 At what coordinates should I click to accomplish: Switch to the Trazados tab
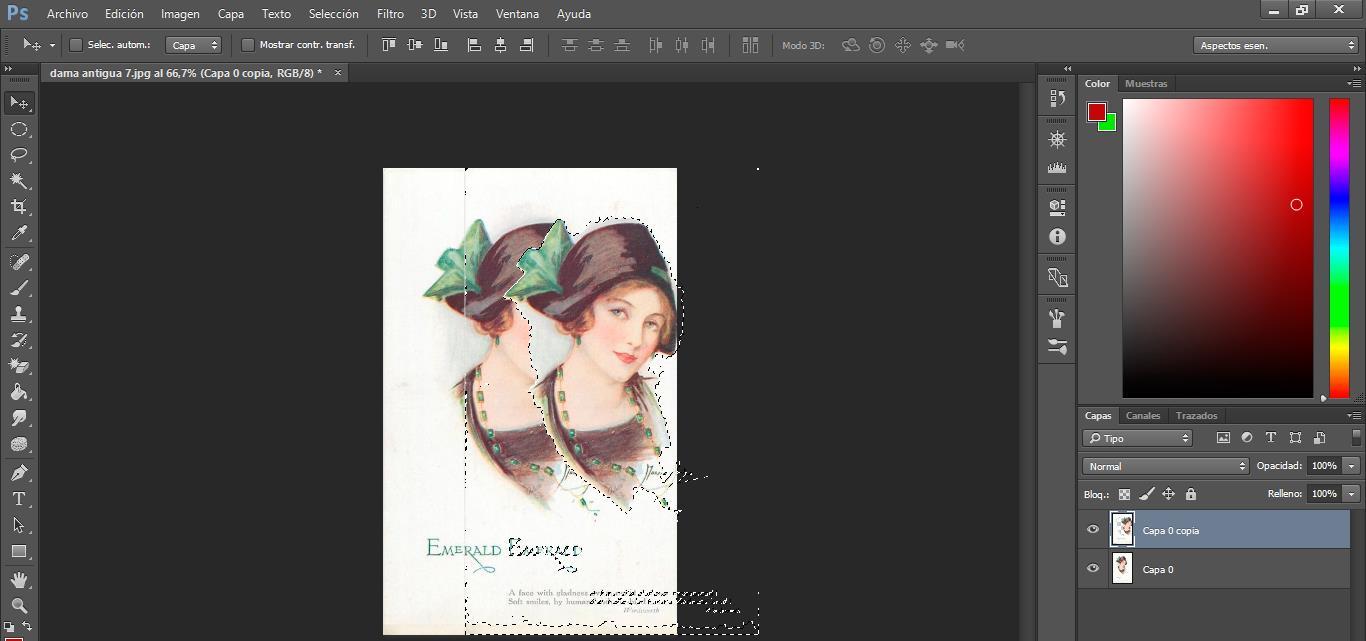1196,415
